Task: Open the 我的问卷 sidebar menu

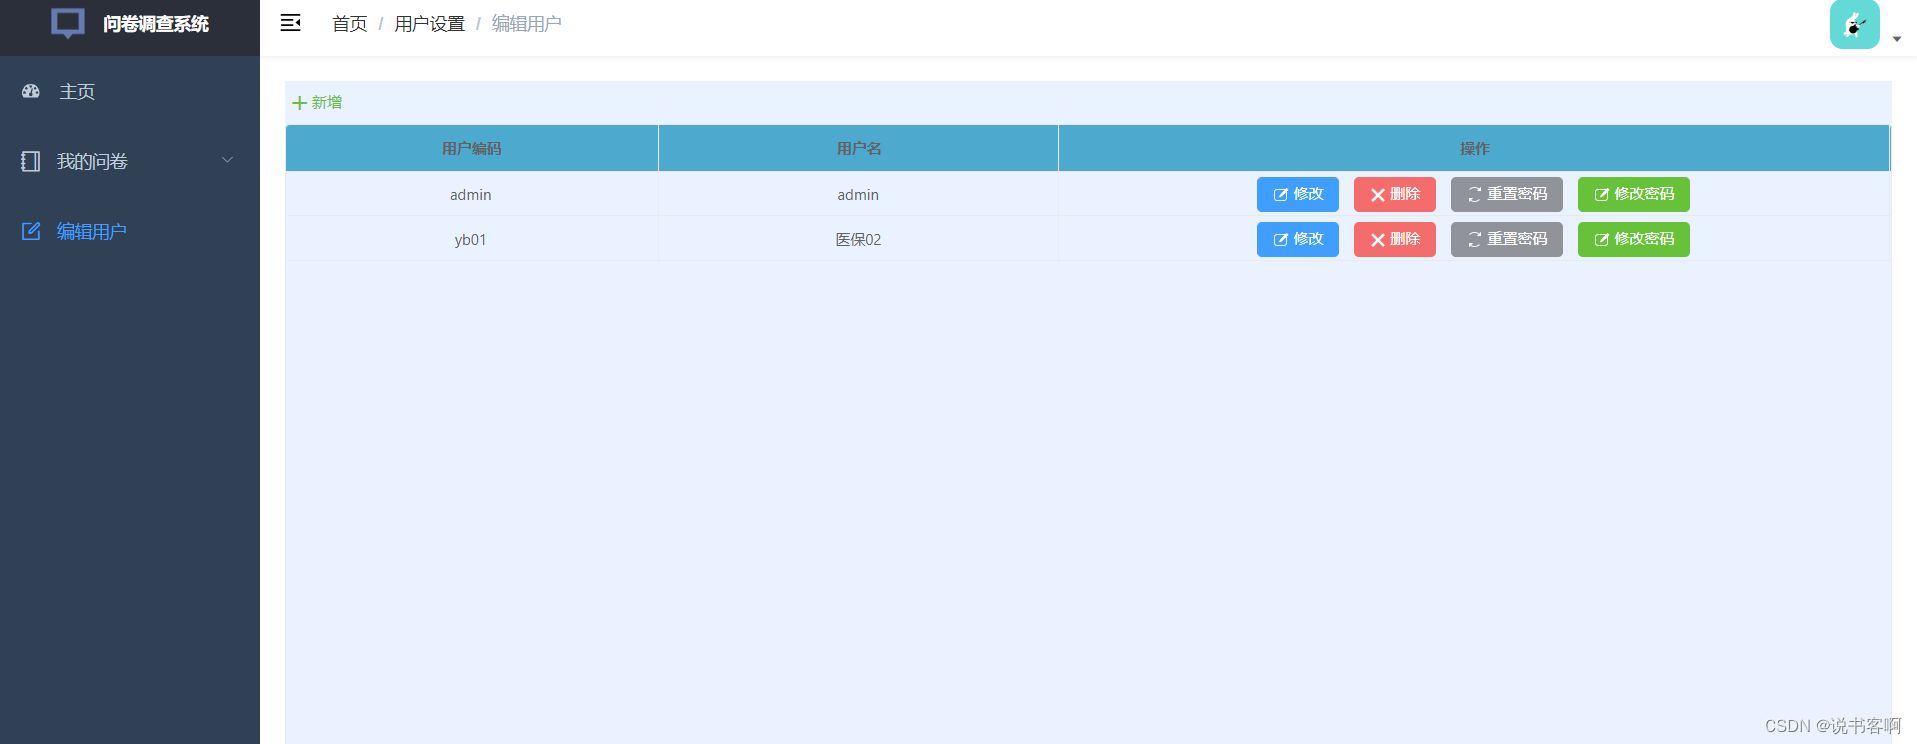Action: pyautogui.click(x=130, y=161)
